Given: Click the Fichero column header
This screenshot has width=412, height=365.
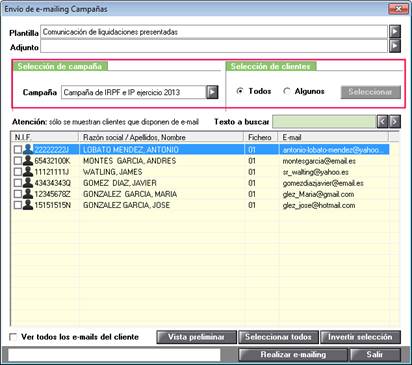Looking at the screenshot, I should [x=261, y=137].
